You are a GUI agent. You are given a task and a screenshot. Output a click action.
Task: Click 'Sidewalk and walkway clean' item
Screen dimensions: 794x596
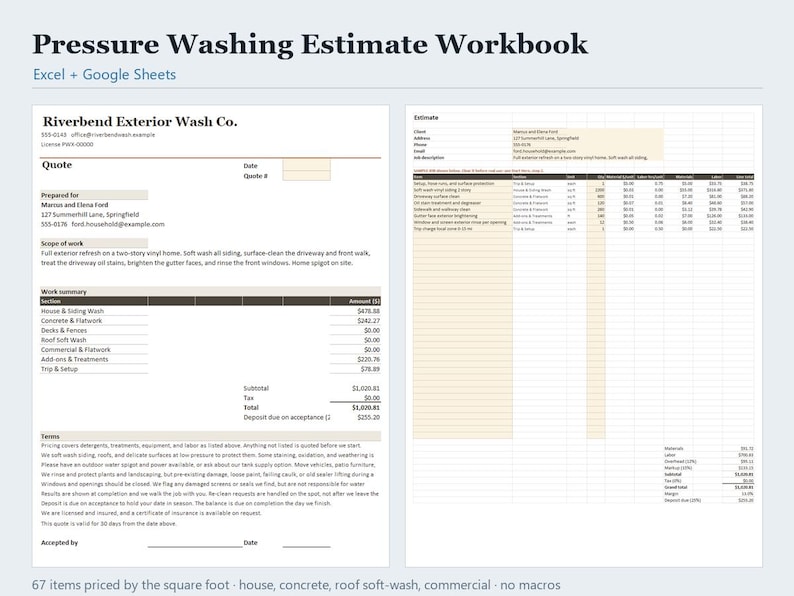[x=442, y=209]
